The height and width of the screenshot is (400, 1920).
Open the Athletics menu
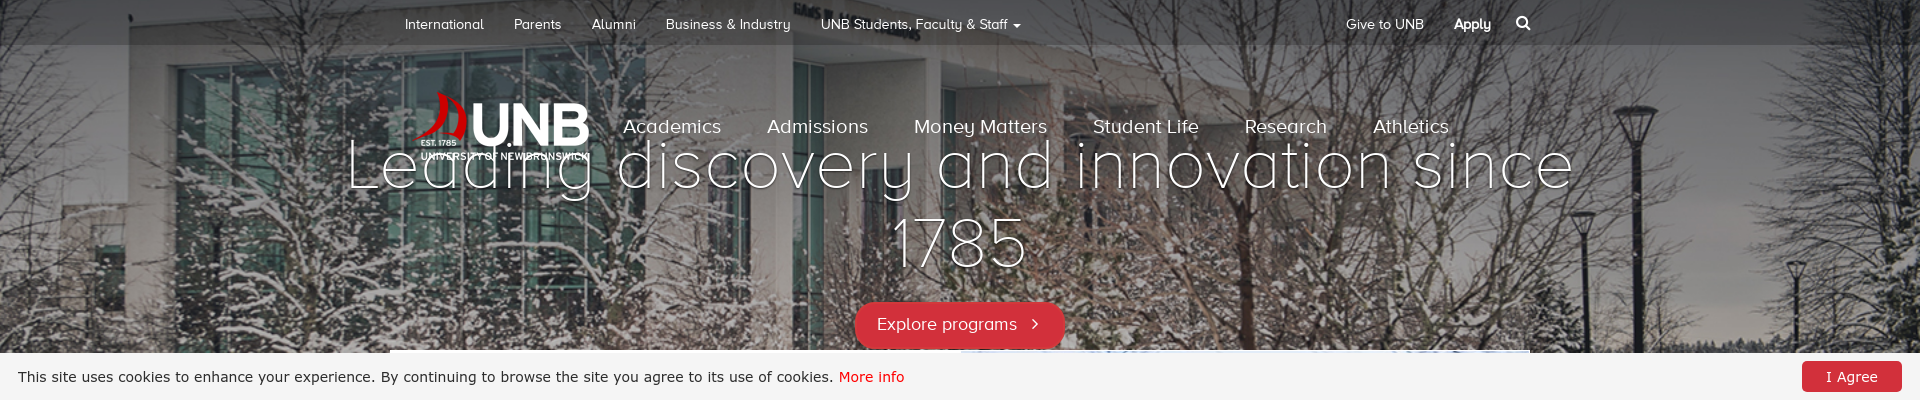(1410, 127)
